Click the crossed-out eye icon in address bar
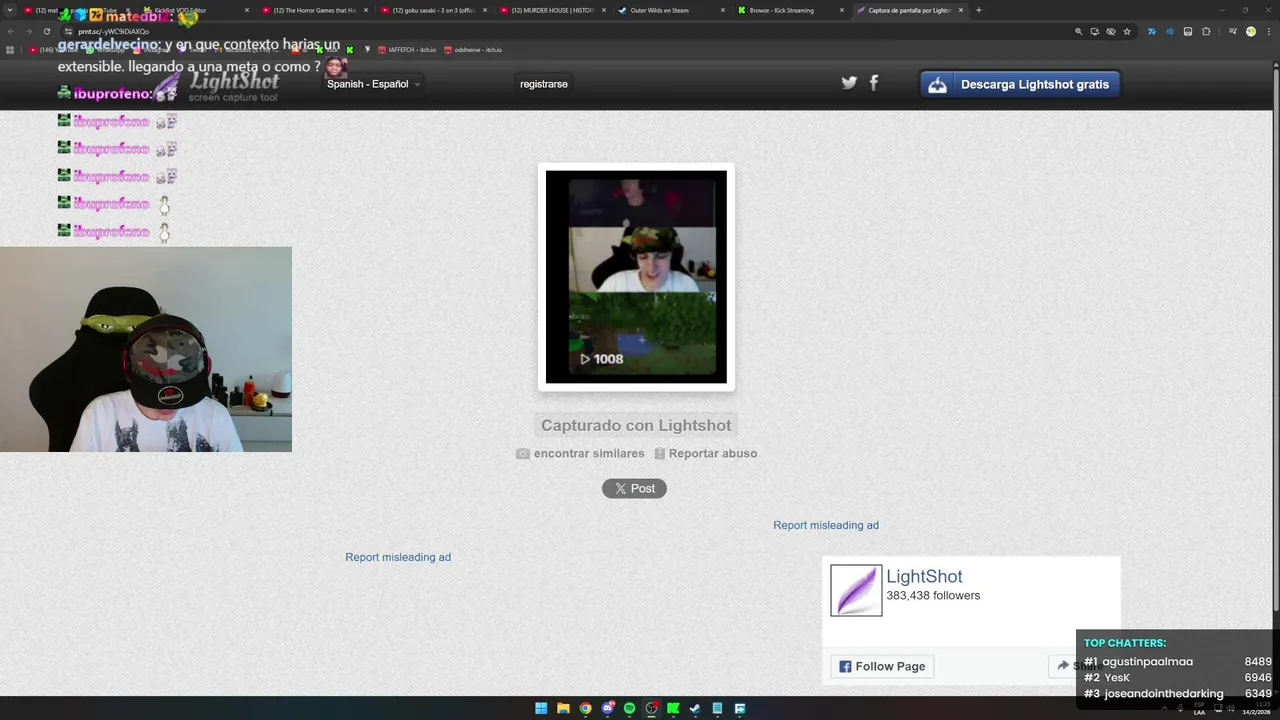 [x=1110, y=31]
